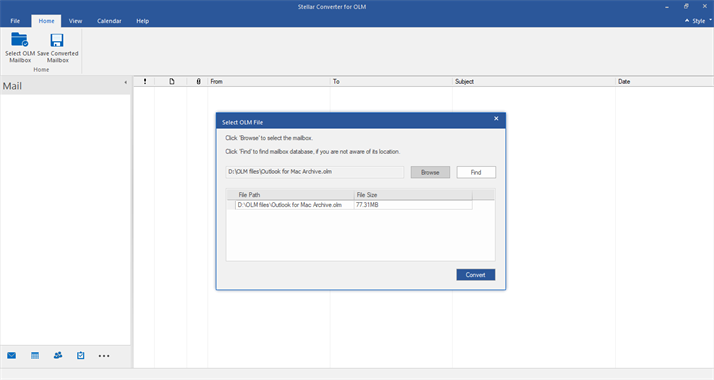
Task: Switch to the View tab
Action: pos(75,21)
